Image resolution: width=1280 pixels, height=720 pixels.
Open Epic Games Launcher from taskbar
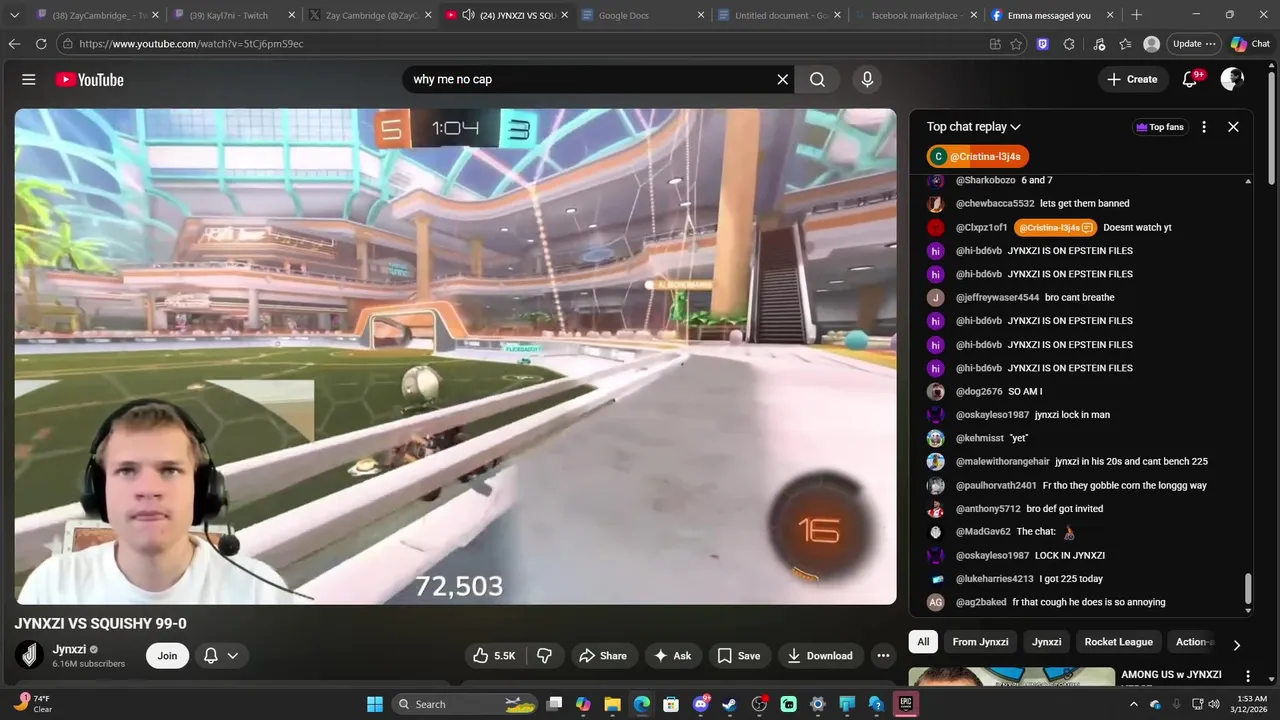(905, 704)
